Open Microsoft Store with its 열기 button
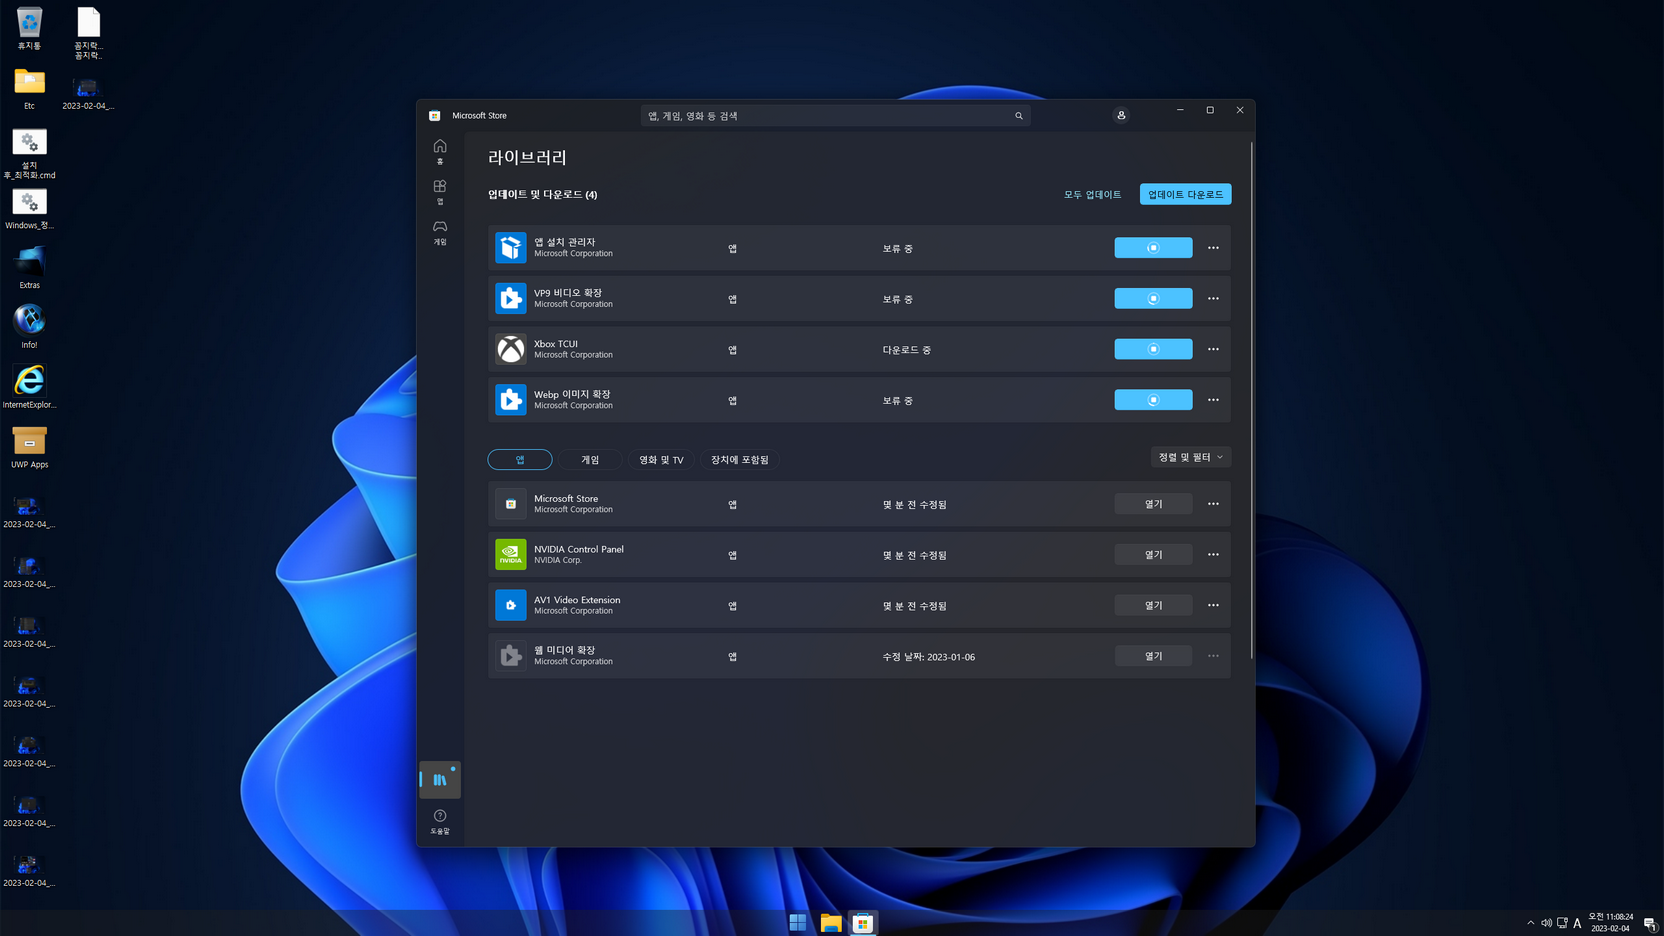 [x=1153, y=504]
